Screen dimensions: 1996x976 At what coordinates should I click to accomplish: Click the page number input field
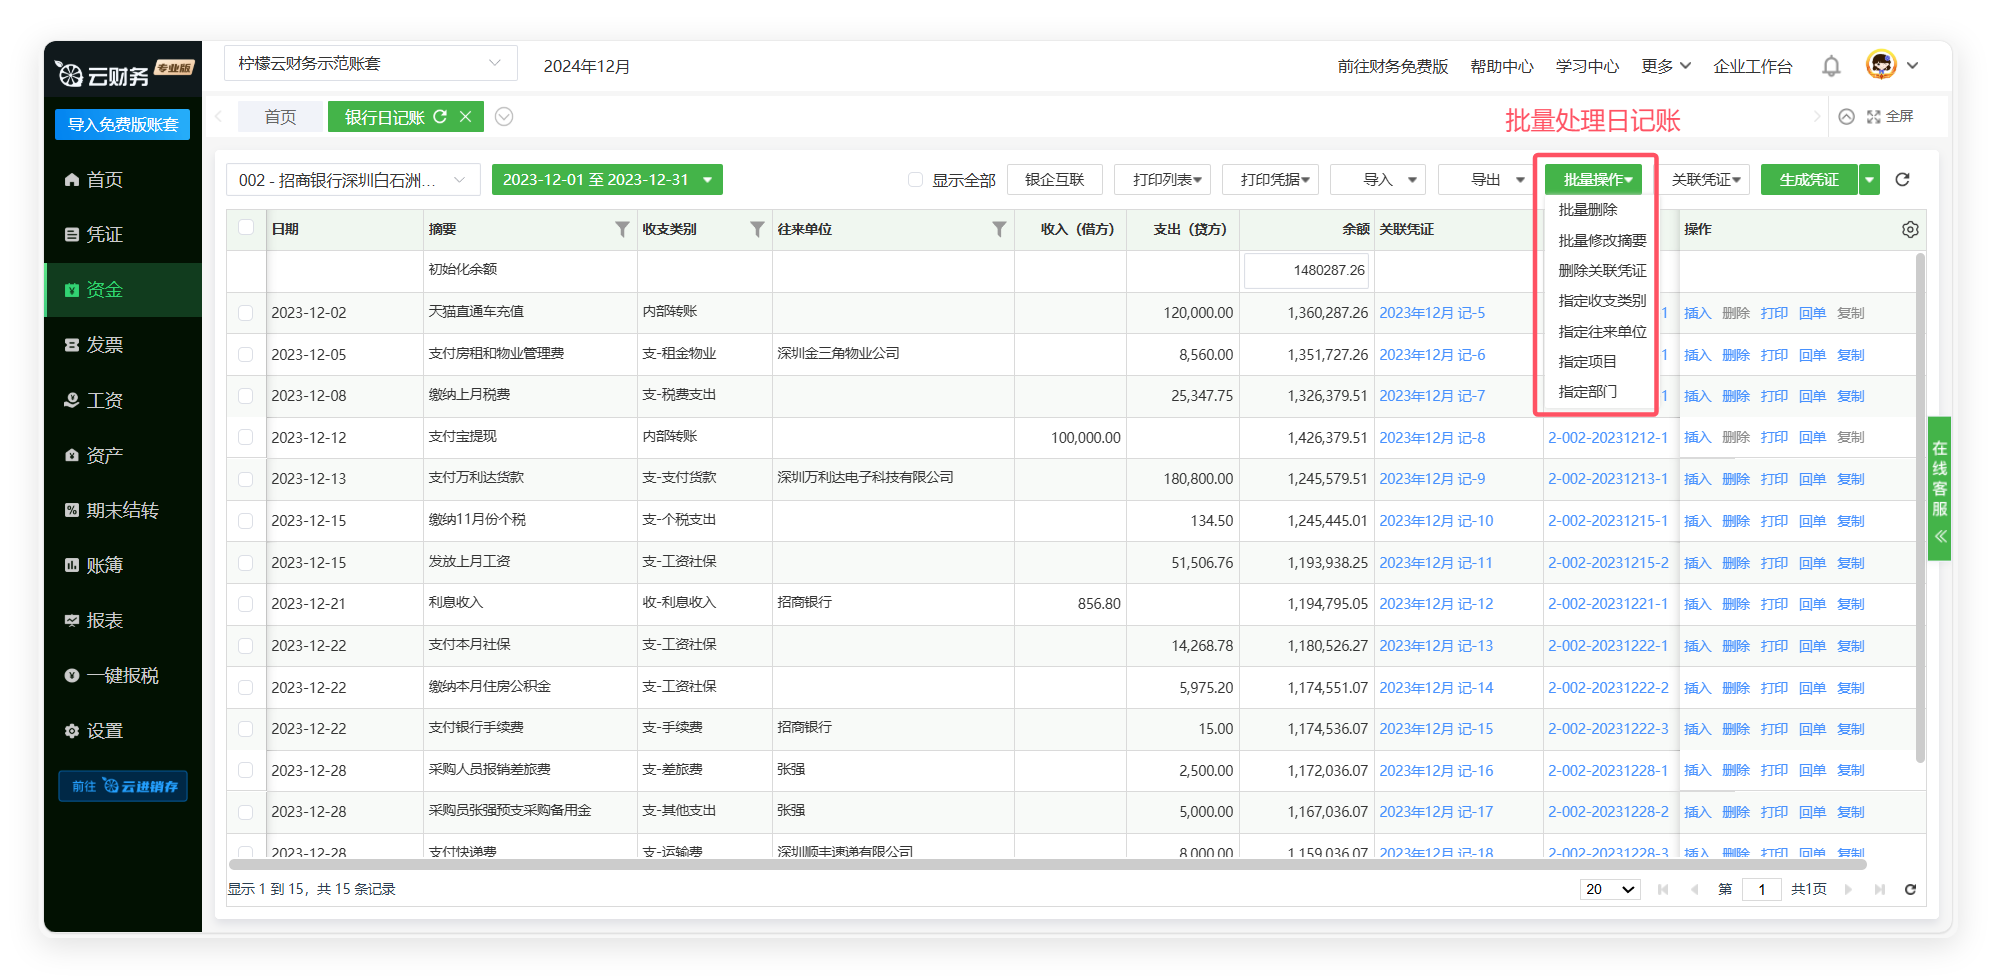point(1760,889)
